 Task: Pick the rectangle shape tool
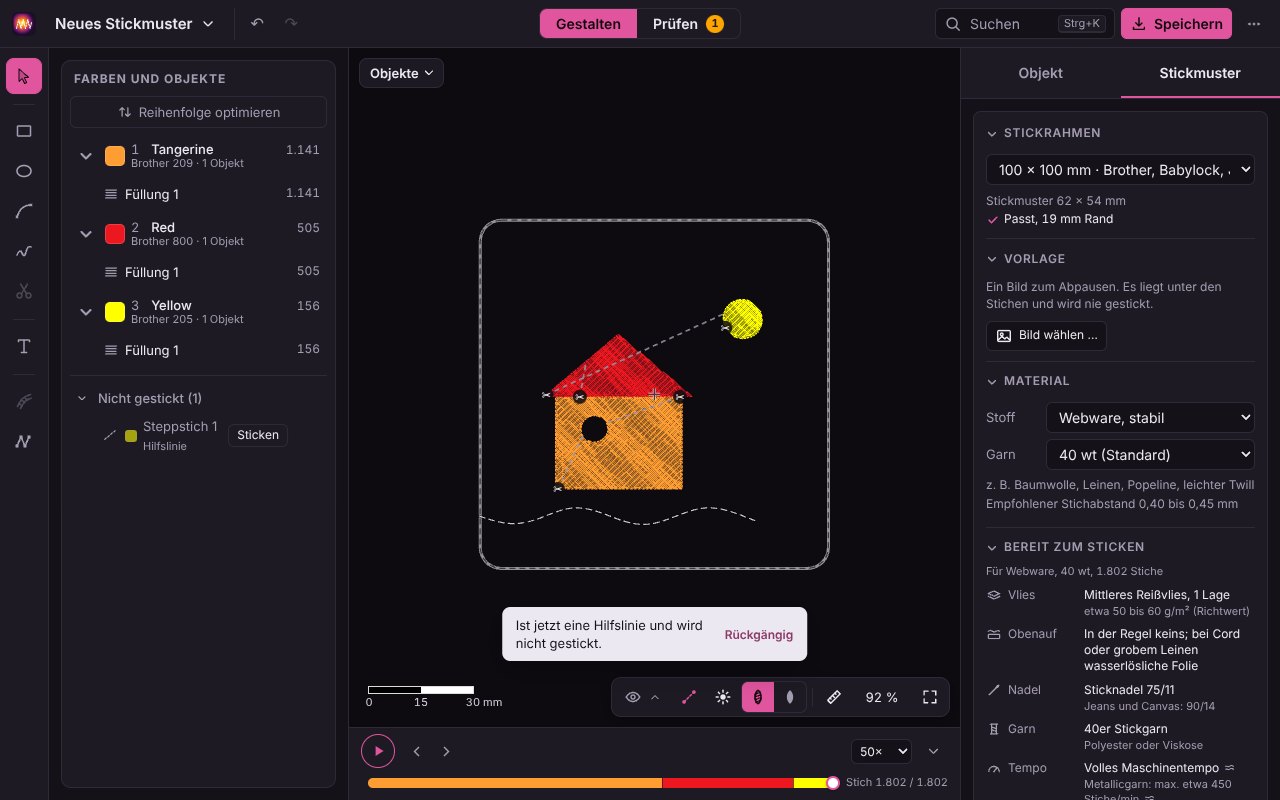tap(24, 131)
